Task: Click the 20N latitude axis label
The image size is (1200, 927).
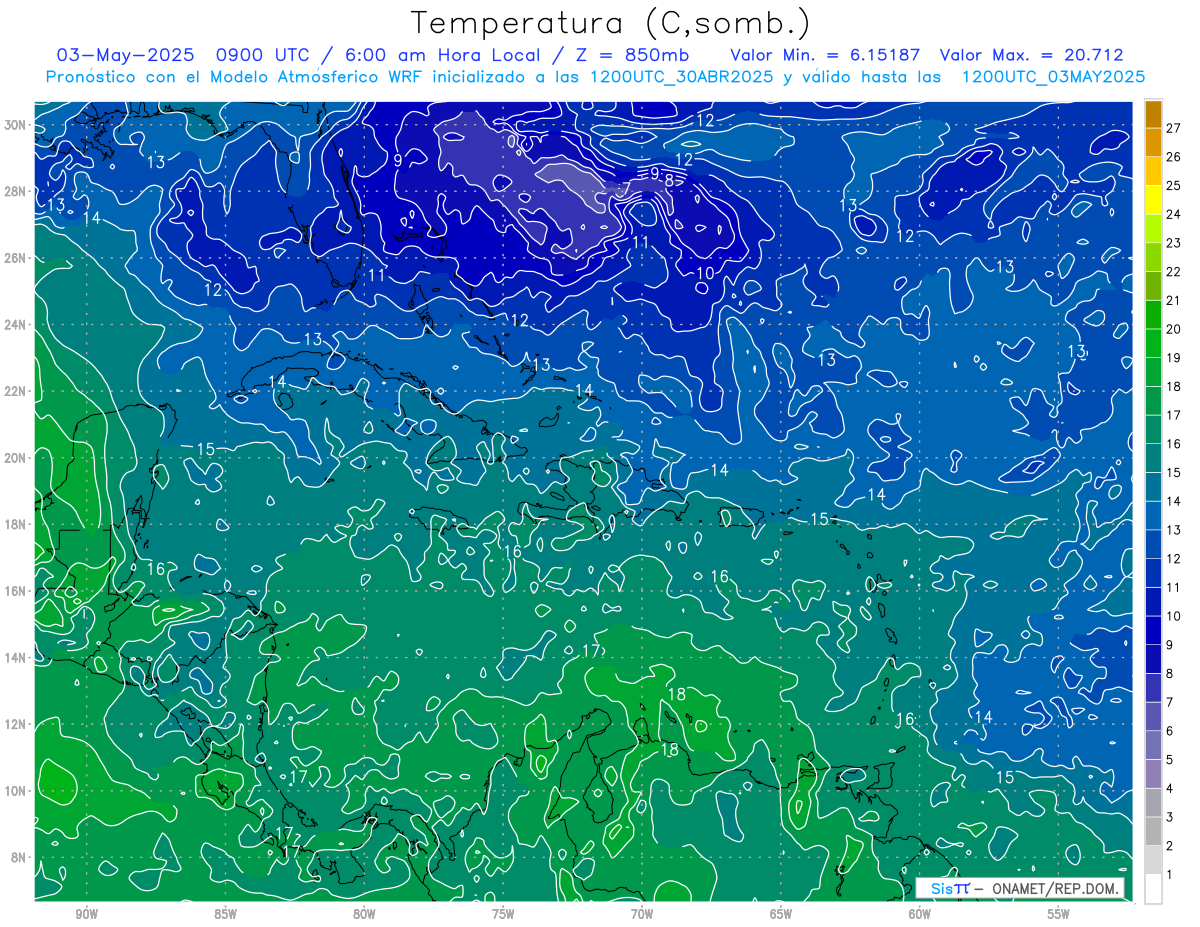Action: [16, 458]
